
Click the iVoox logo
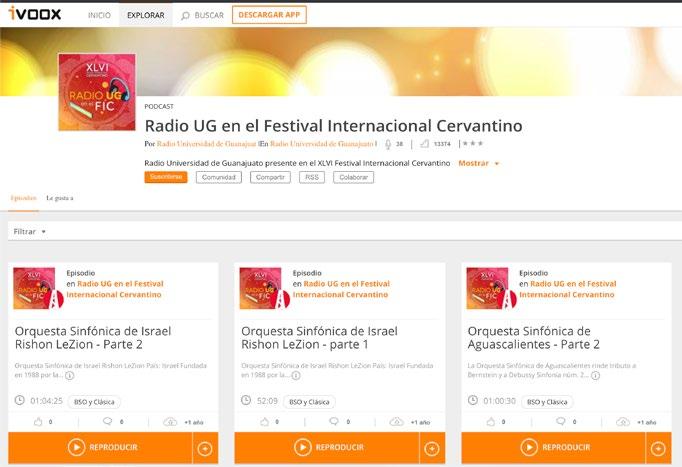coord(35,14)
